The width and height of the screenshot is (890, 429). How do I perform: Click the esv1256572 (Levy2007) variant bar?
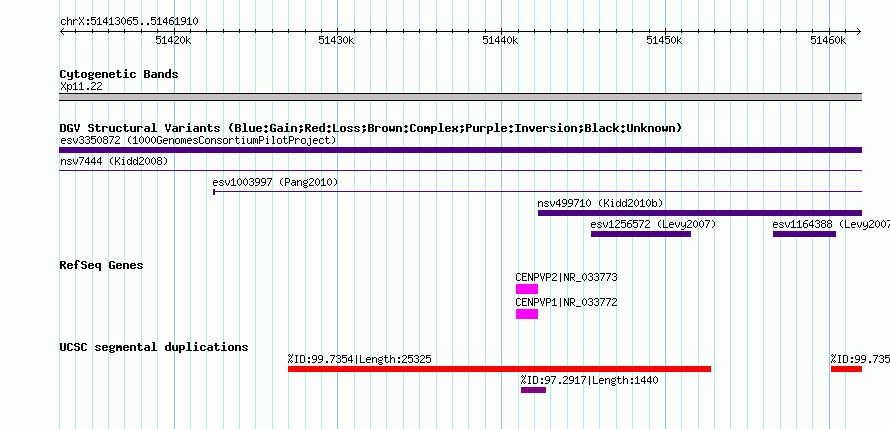coord(641,234)
